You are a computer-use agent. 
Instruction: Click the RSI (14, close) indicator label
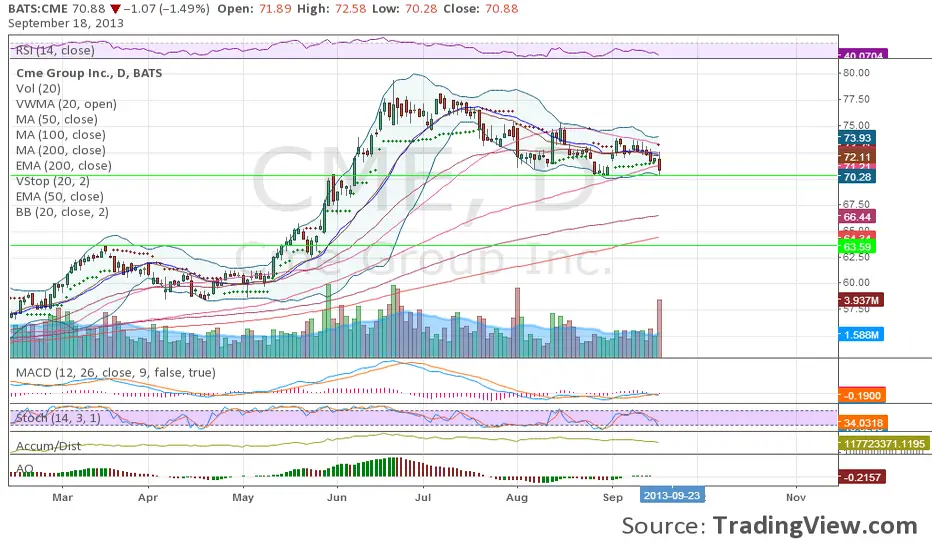pos(55,51)
